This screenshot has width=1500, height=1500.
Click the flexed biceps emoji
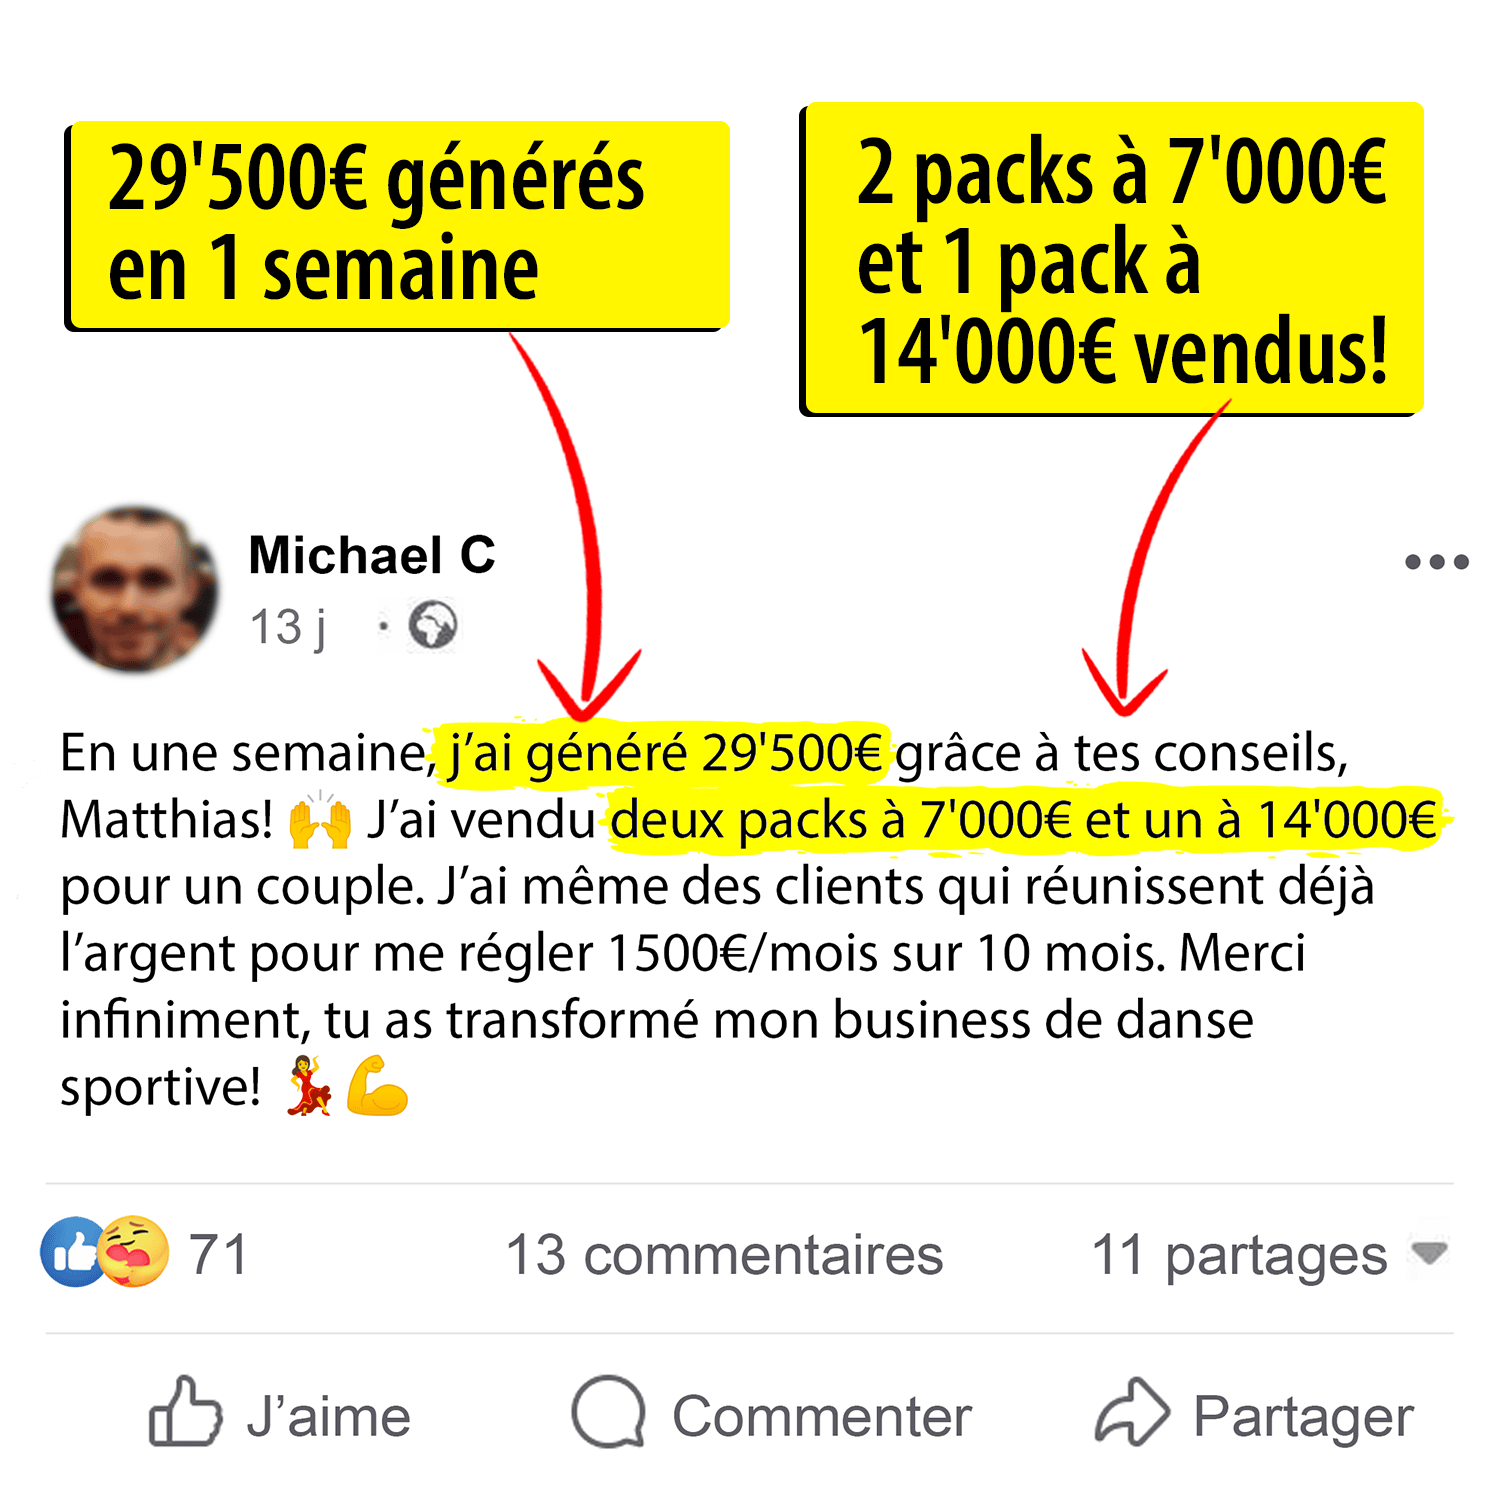377,1085
